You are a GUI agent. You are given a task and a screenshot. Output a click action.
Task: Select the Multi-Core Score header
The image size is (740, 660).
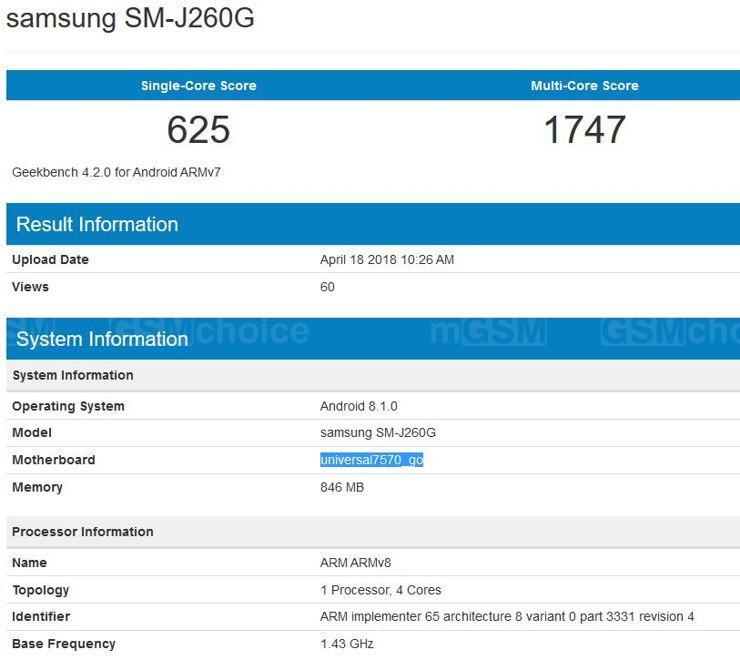coord(584,85)
